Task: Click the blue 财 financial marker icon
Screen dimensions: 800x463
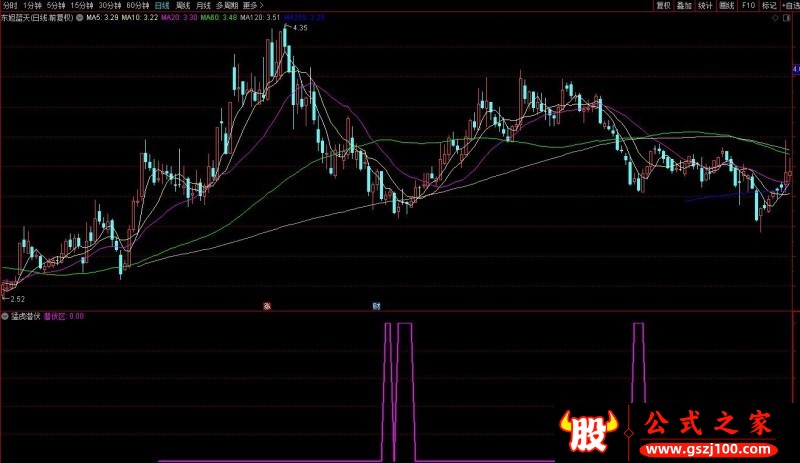Action: (376, 306)
